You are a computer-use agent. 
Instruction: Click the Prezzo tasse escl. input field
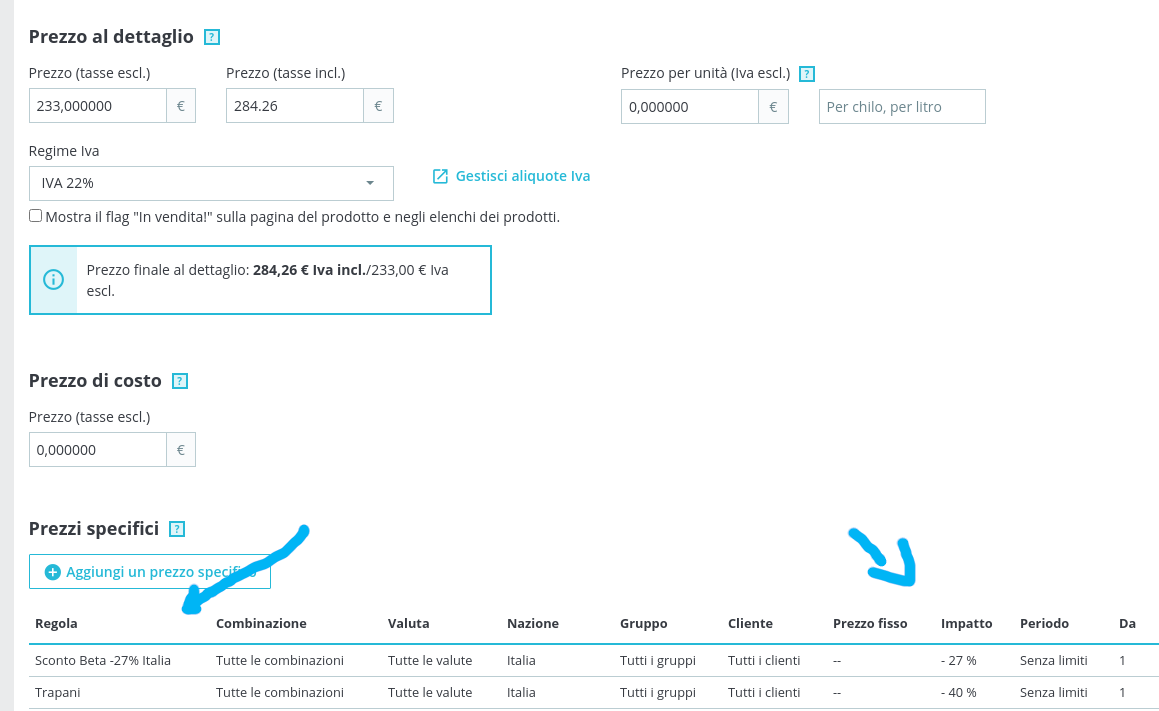tap(97, 104)
